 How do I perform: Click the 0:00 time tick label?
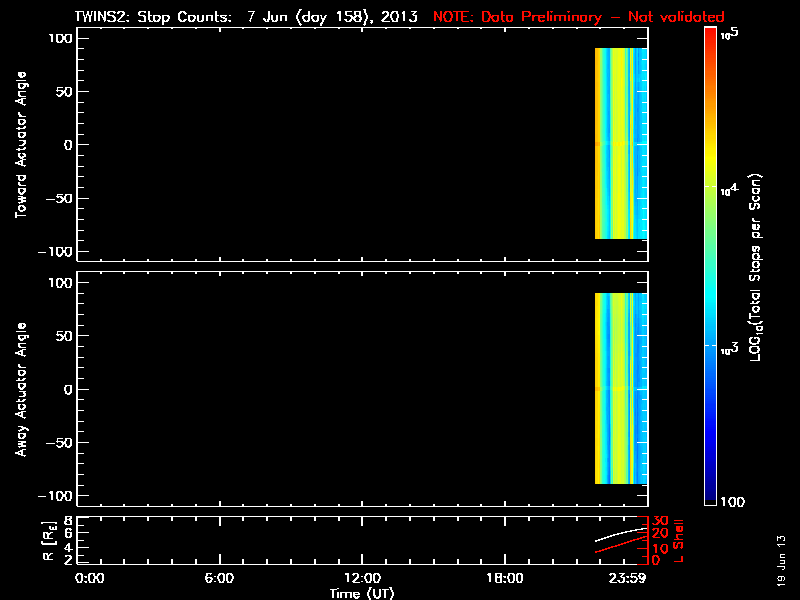90,578
